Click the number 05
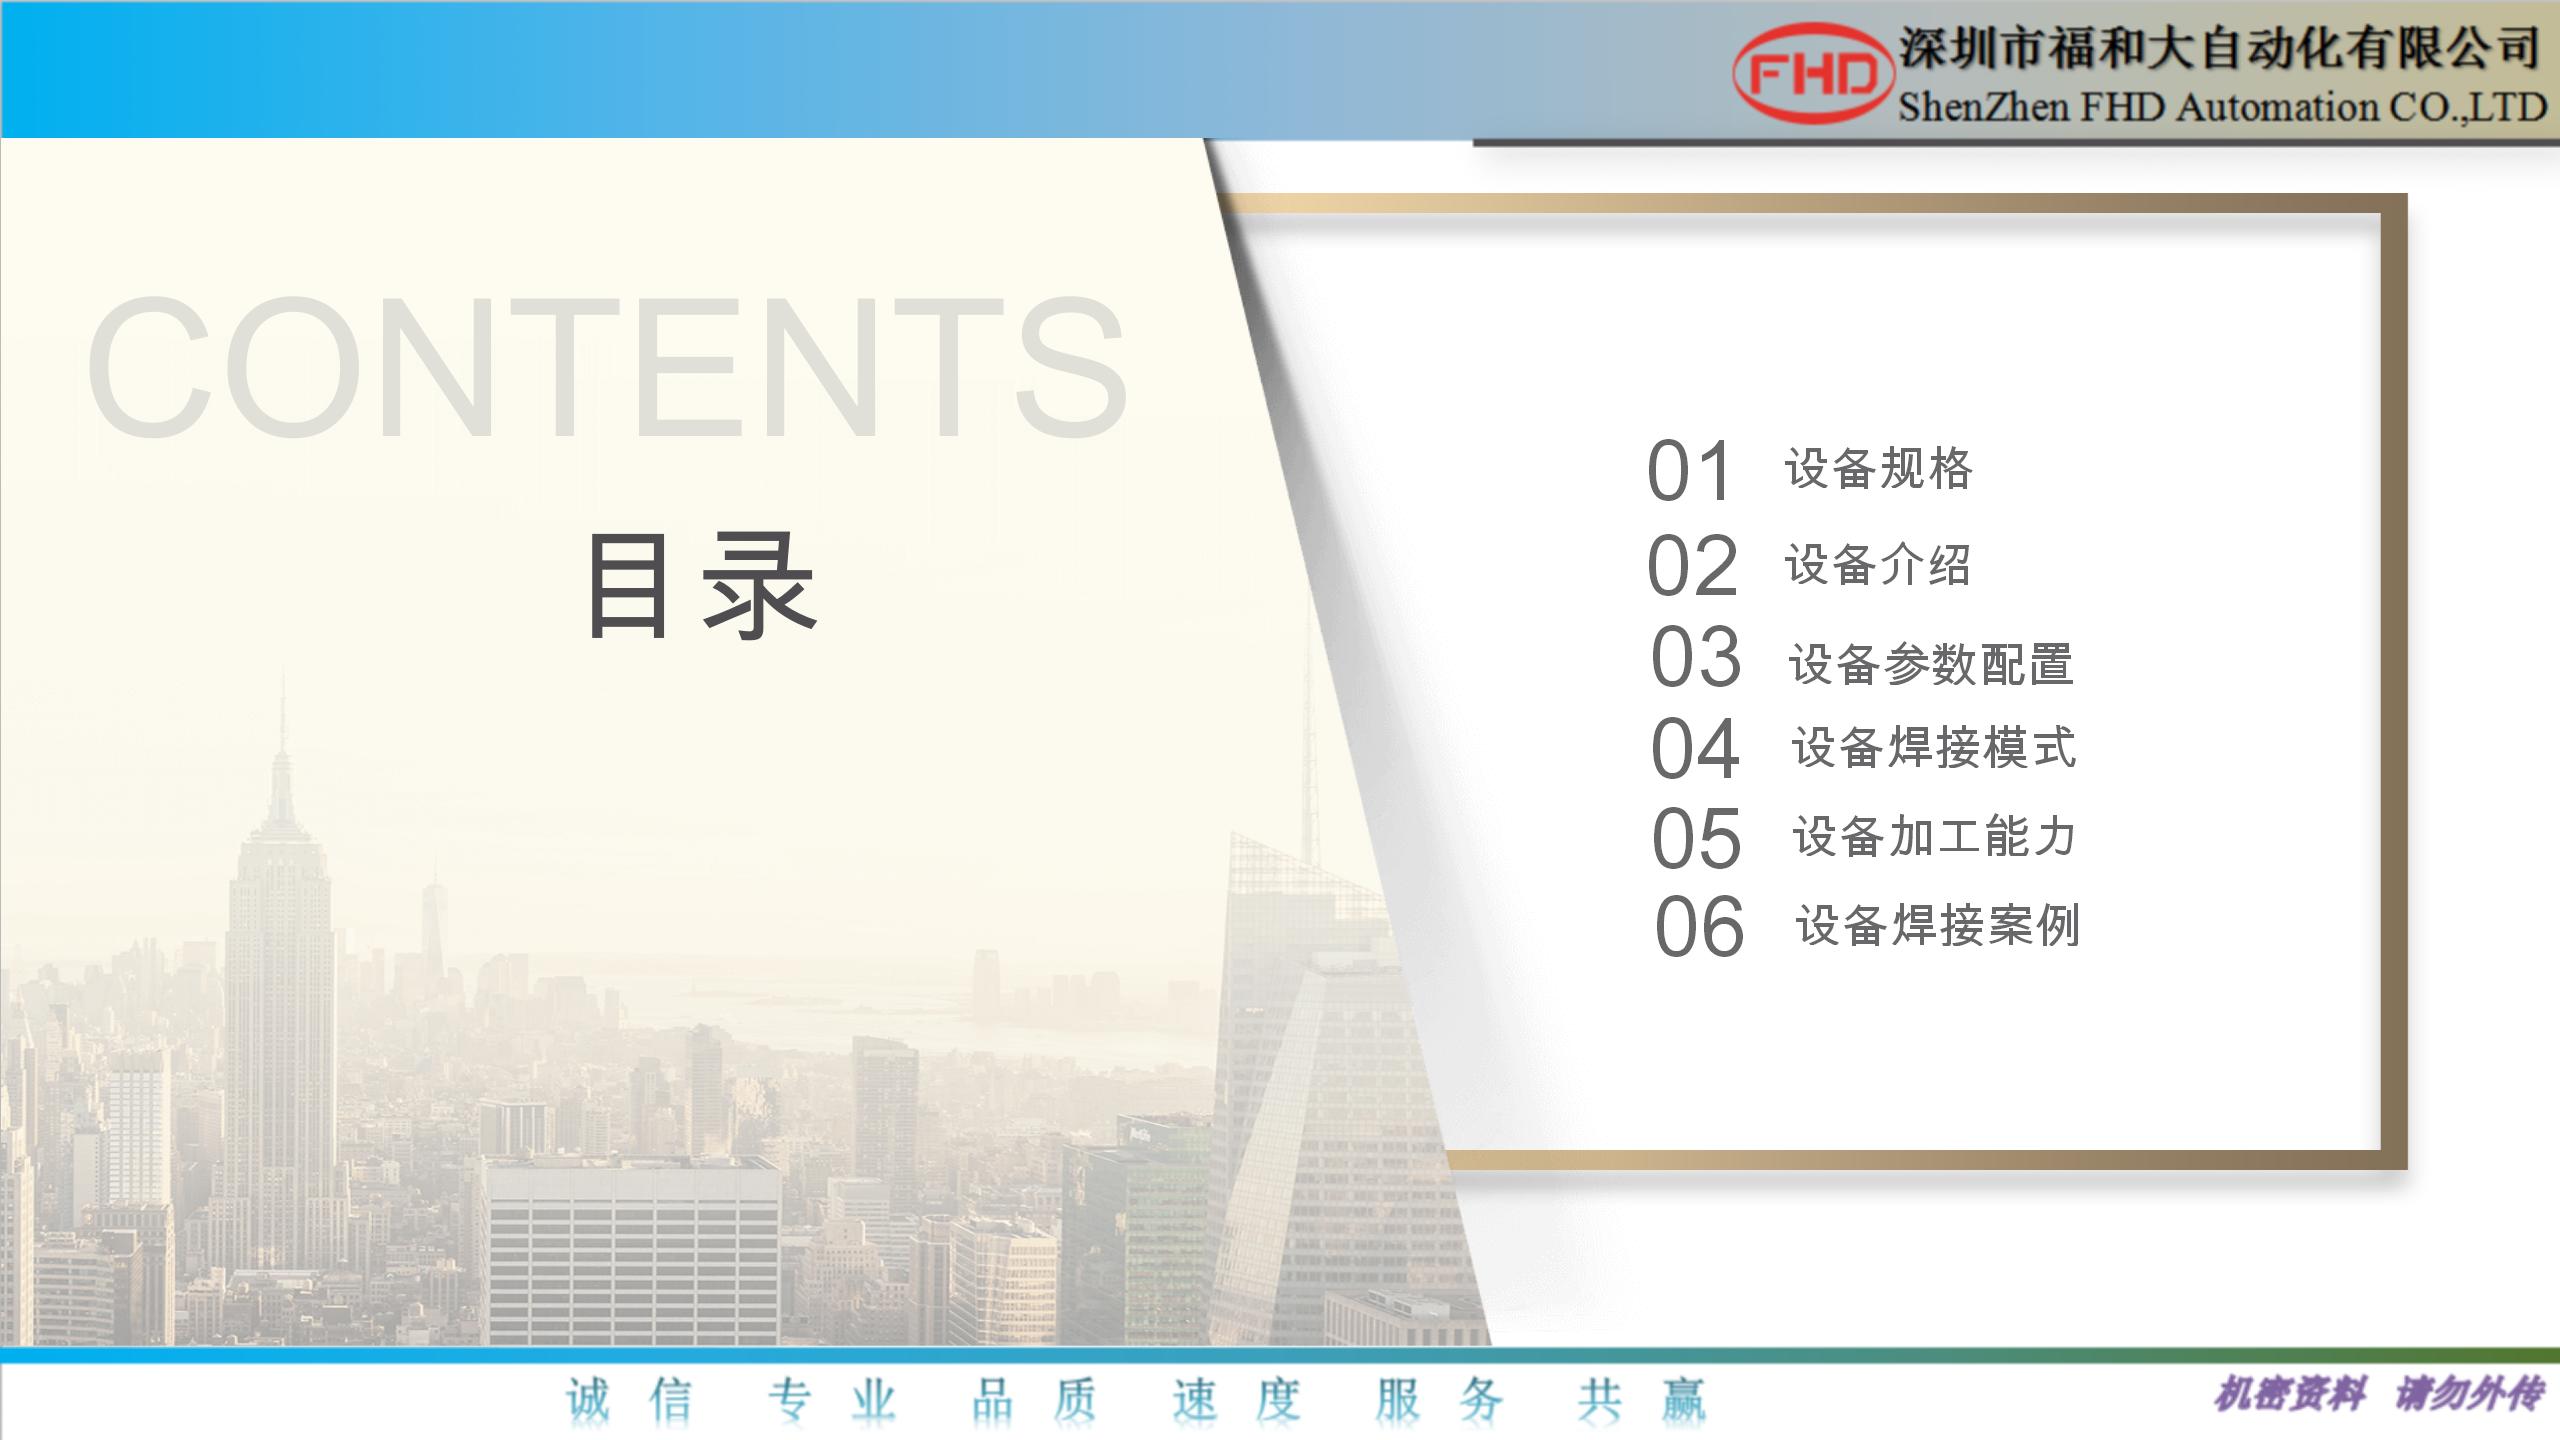Screen dimensions: 2560x1440 1697,838
